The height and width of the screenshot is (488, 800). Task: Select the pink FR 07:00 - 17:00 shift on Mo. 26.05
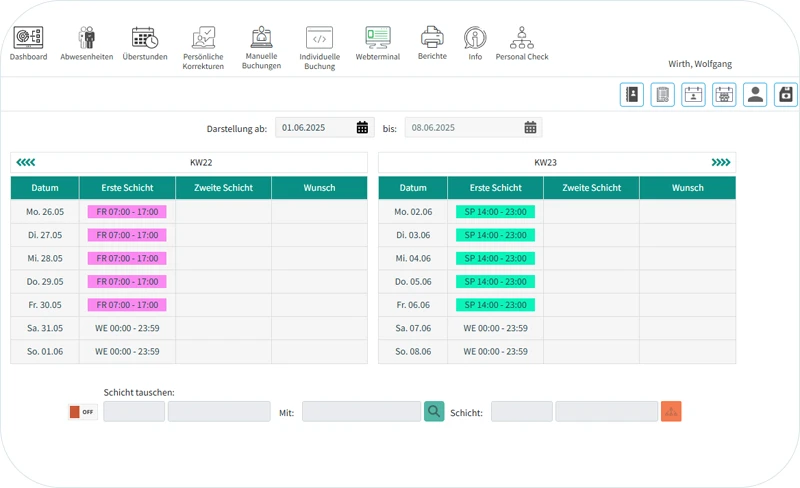pos(127,212)
